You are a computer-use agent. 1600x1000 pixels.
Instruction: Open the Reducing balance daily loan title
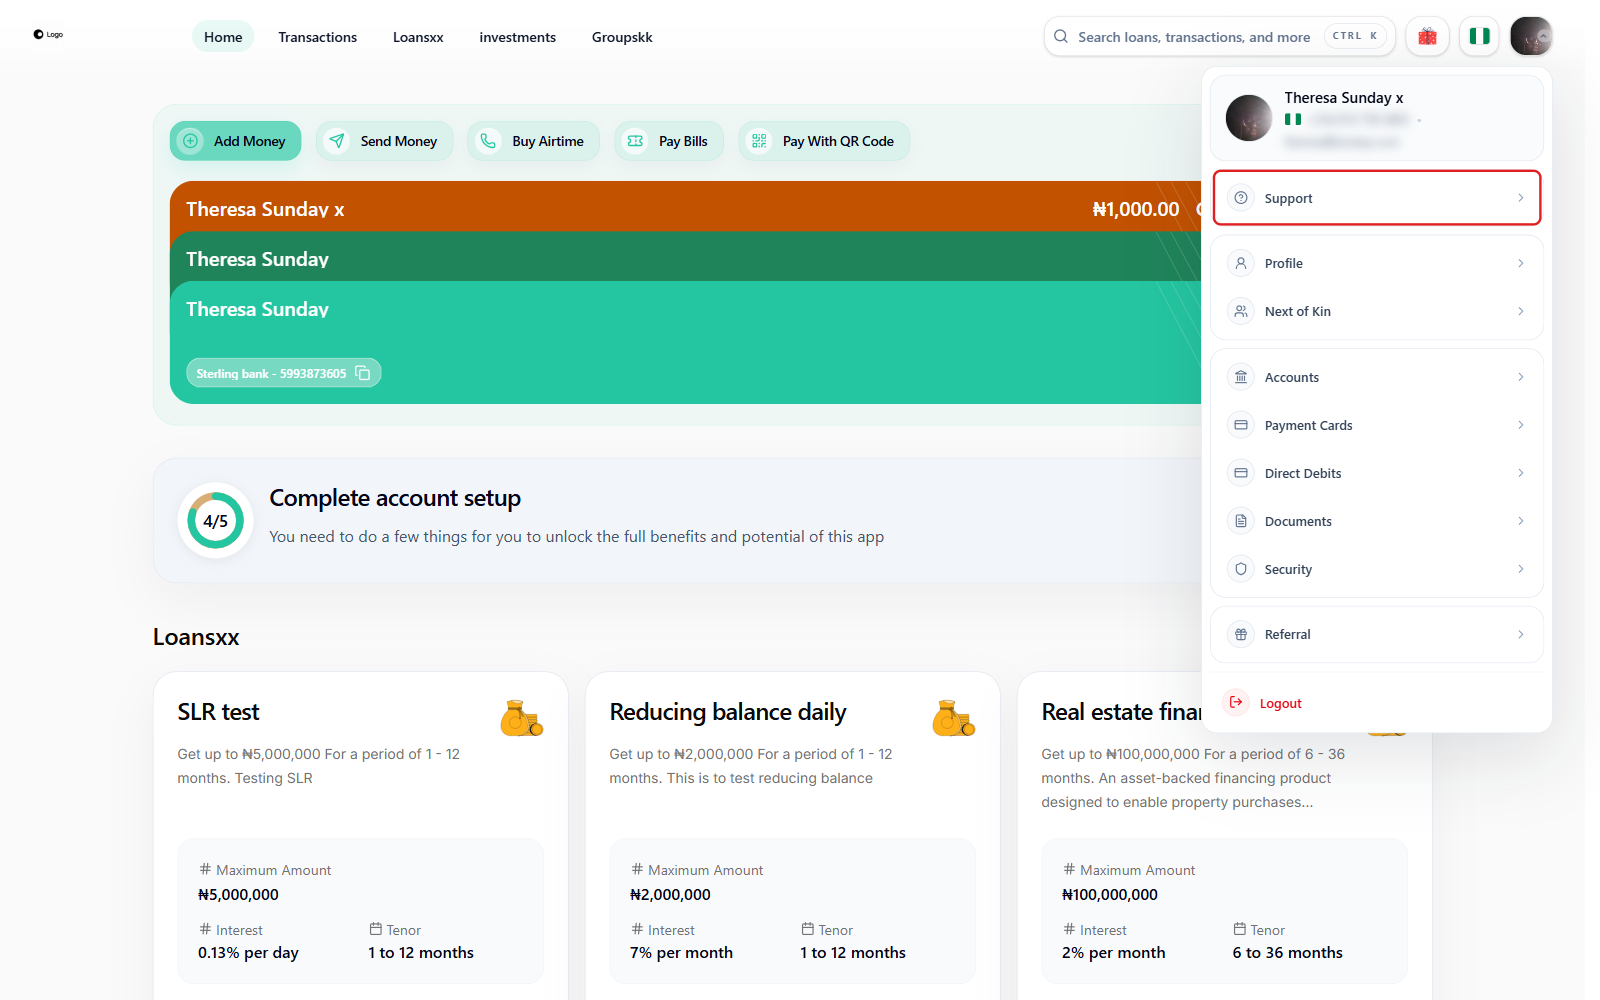click(x=727, y=712)
